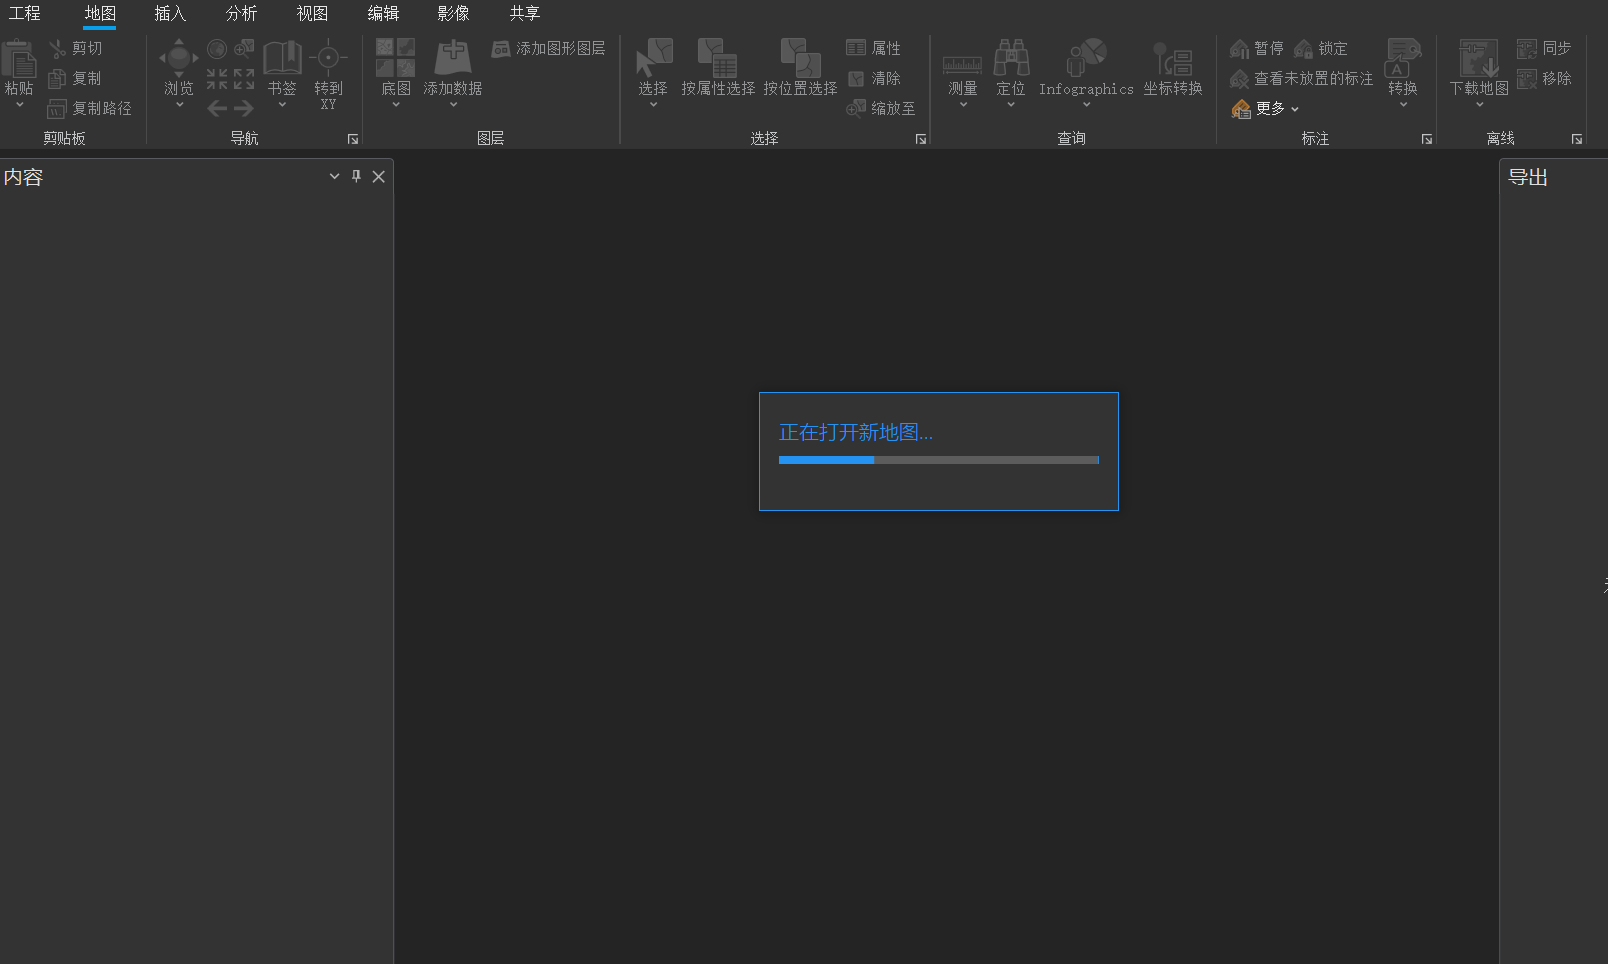Click the Copy (复制) button
The image size is (1608, 964).
click(x=75, y=78)
